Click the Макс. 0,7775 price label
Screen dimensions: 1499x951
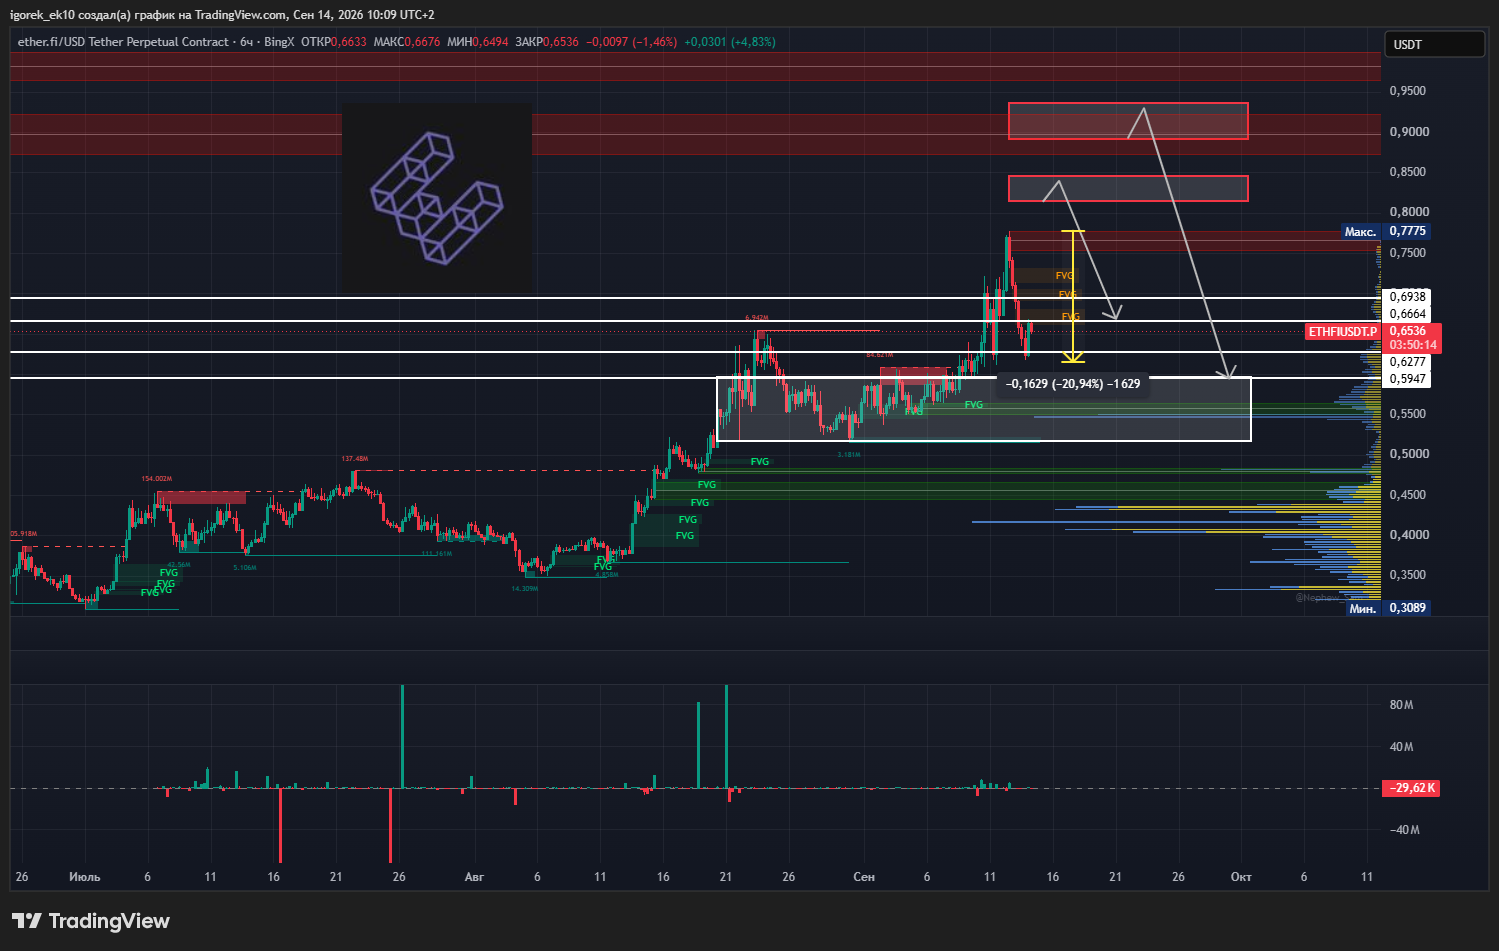pos(1385,231)
